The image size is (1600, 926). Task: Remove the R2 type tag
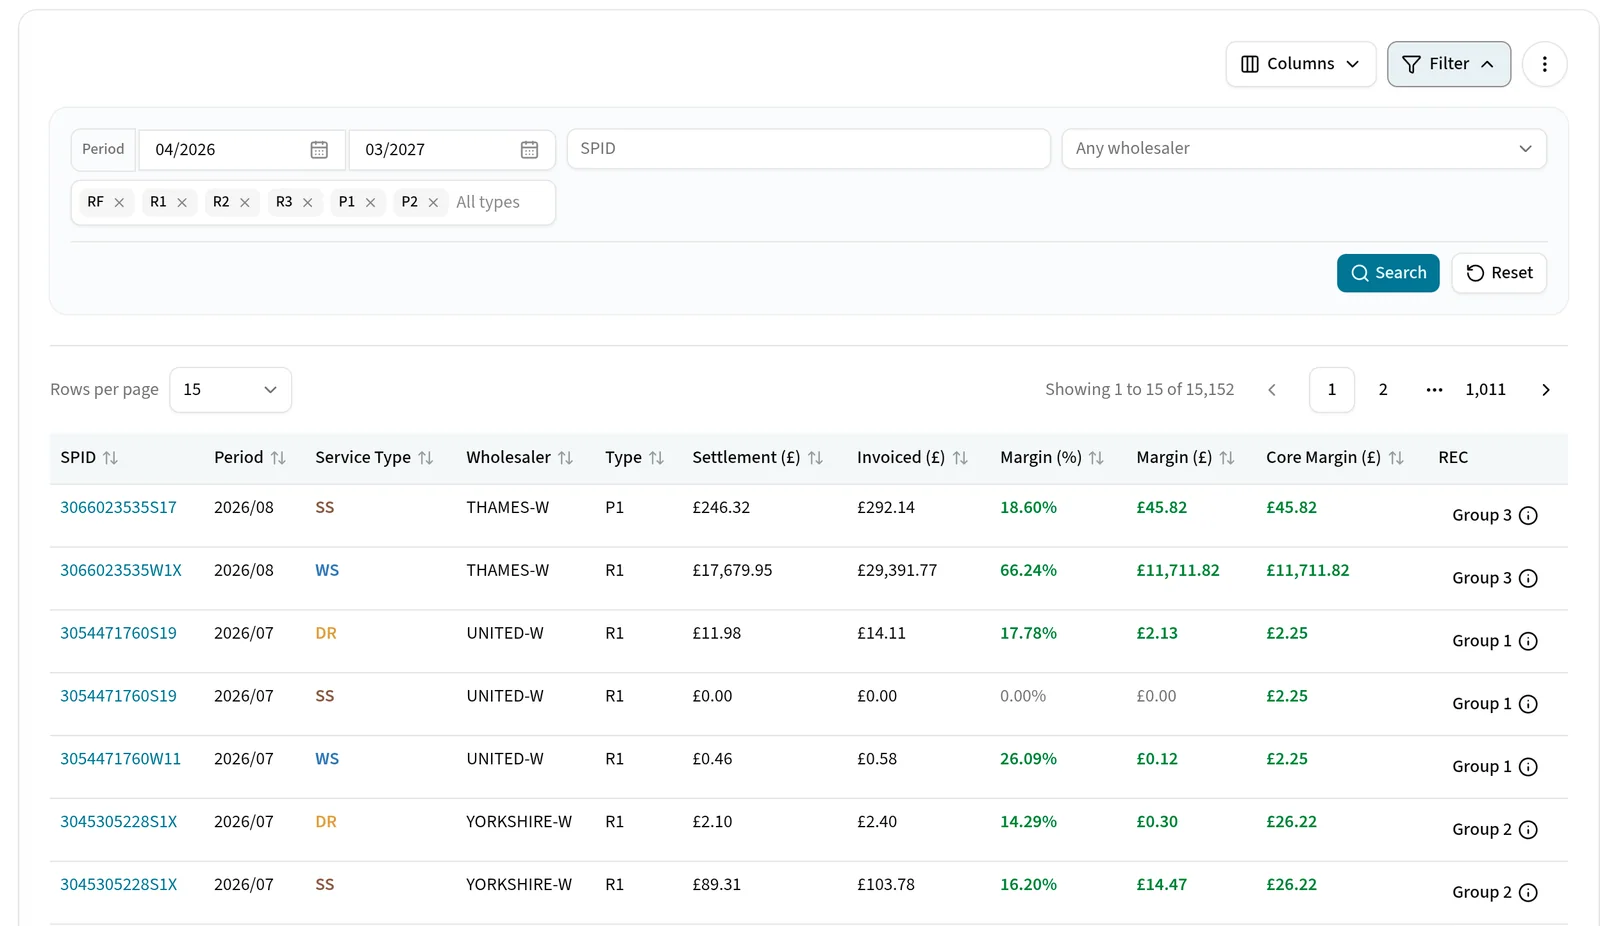pos(245,203)
